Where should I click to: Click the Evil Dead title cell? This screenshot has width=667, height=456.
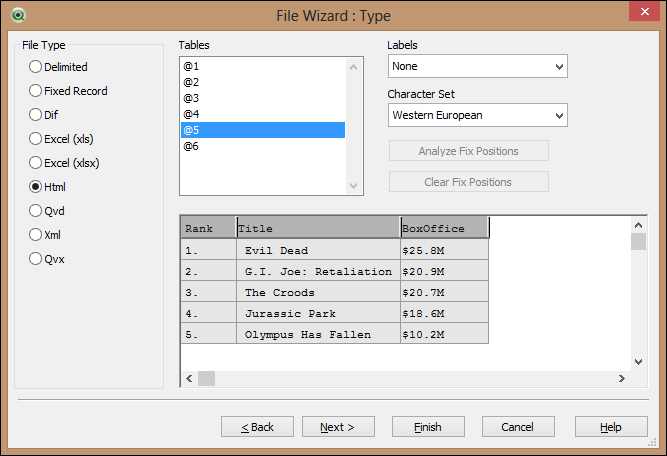click(x=319, y=251)
